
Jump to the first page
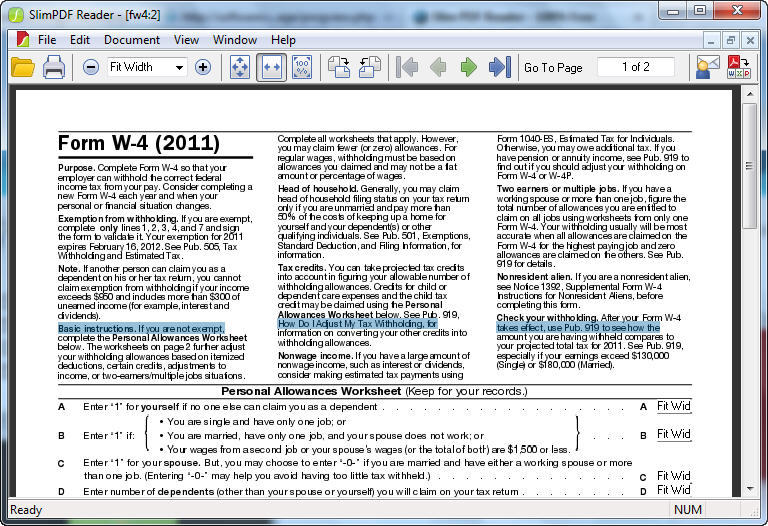click(x=407, y=67)
